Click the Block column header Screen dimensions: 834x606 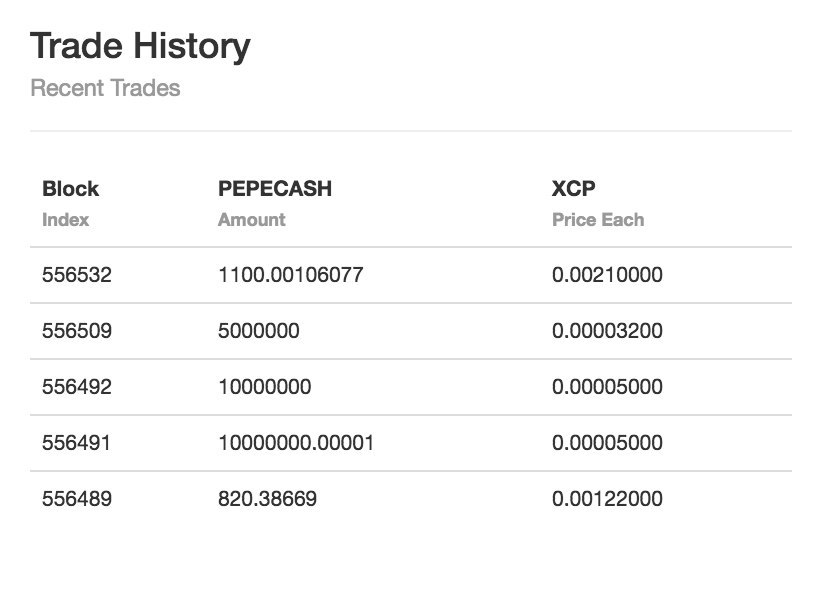(x=70, y=188)
